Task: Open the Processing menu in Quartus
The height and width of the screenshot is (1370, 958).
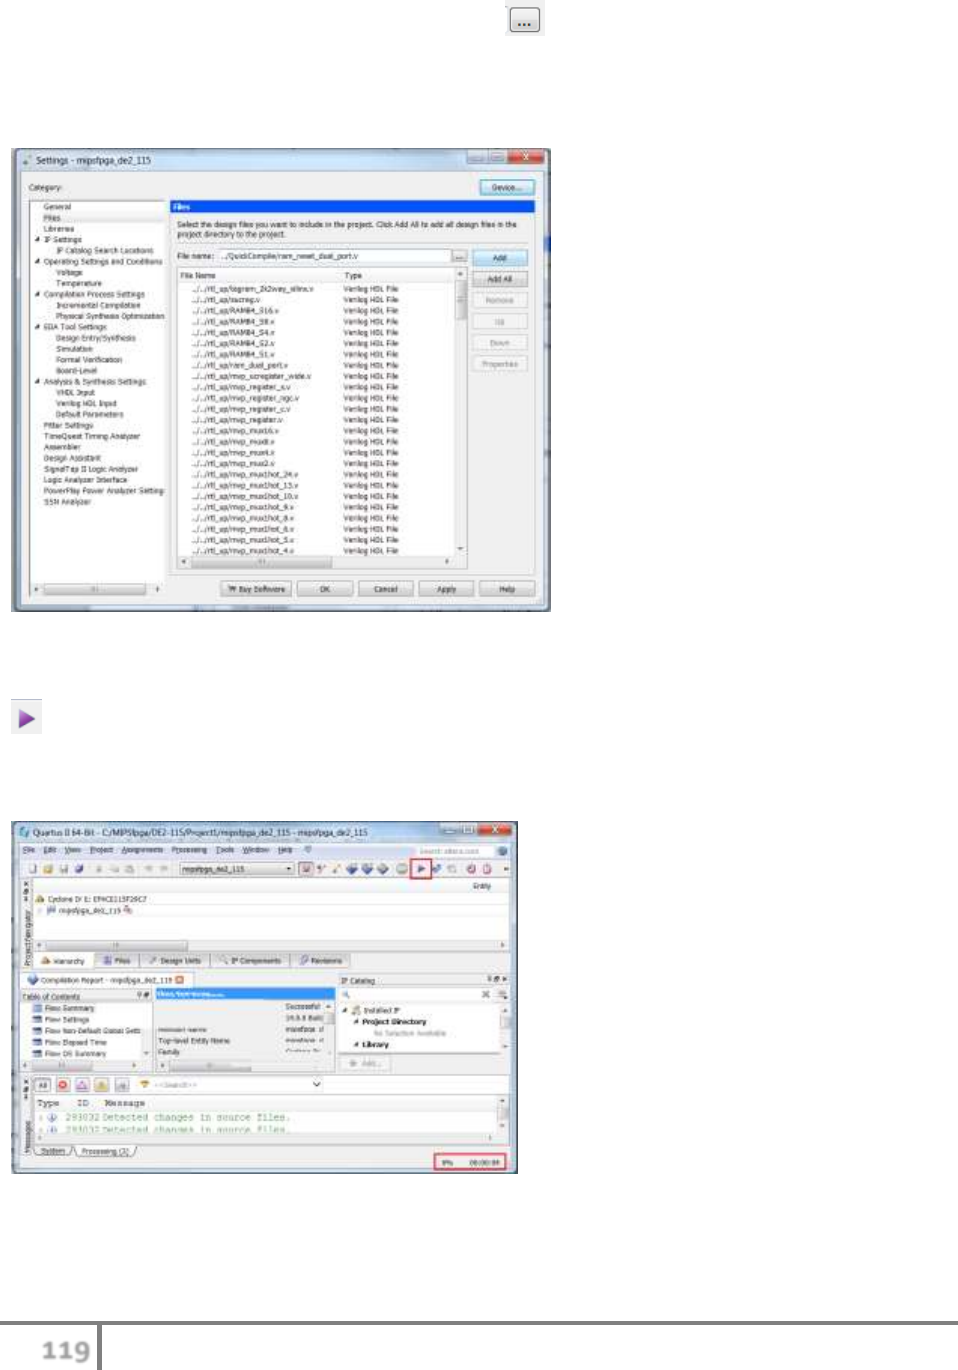Action: [189, 850]
